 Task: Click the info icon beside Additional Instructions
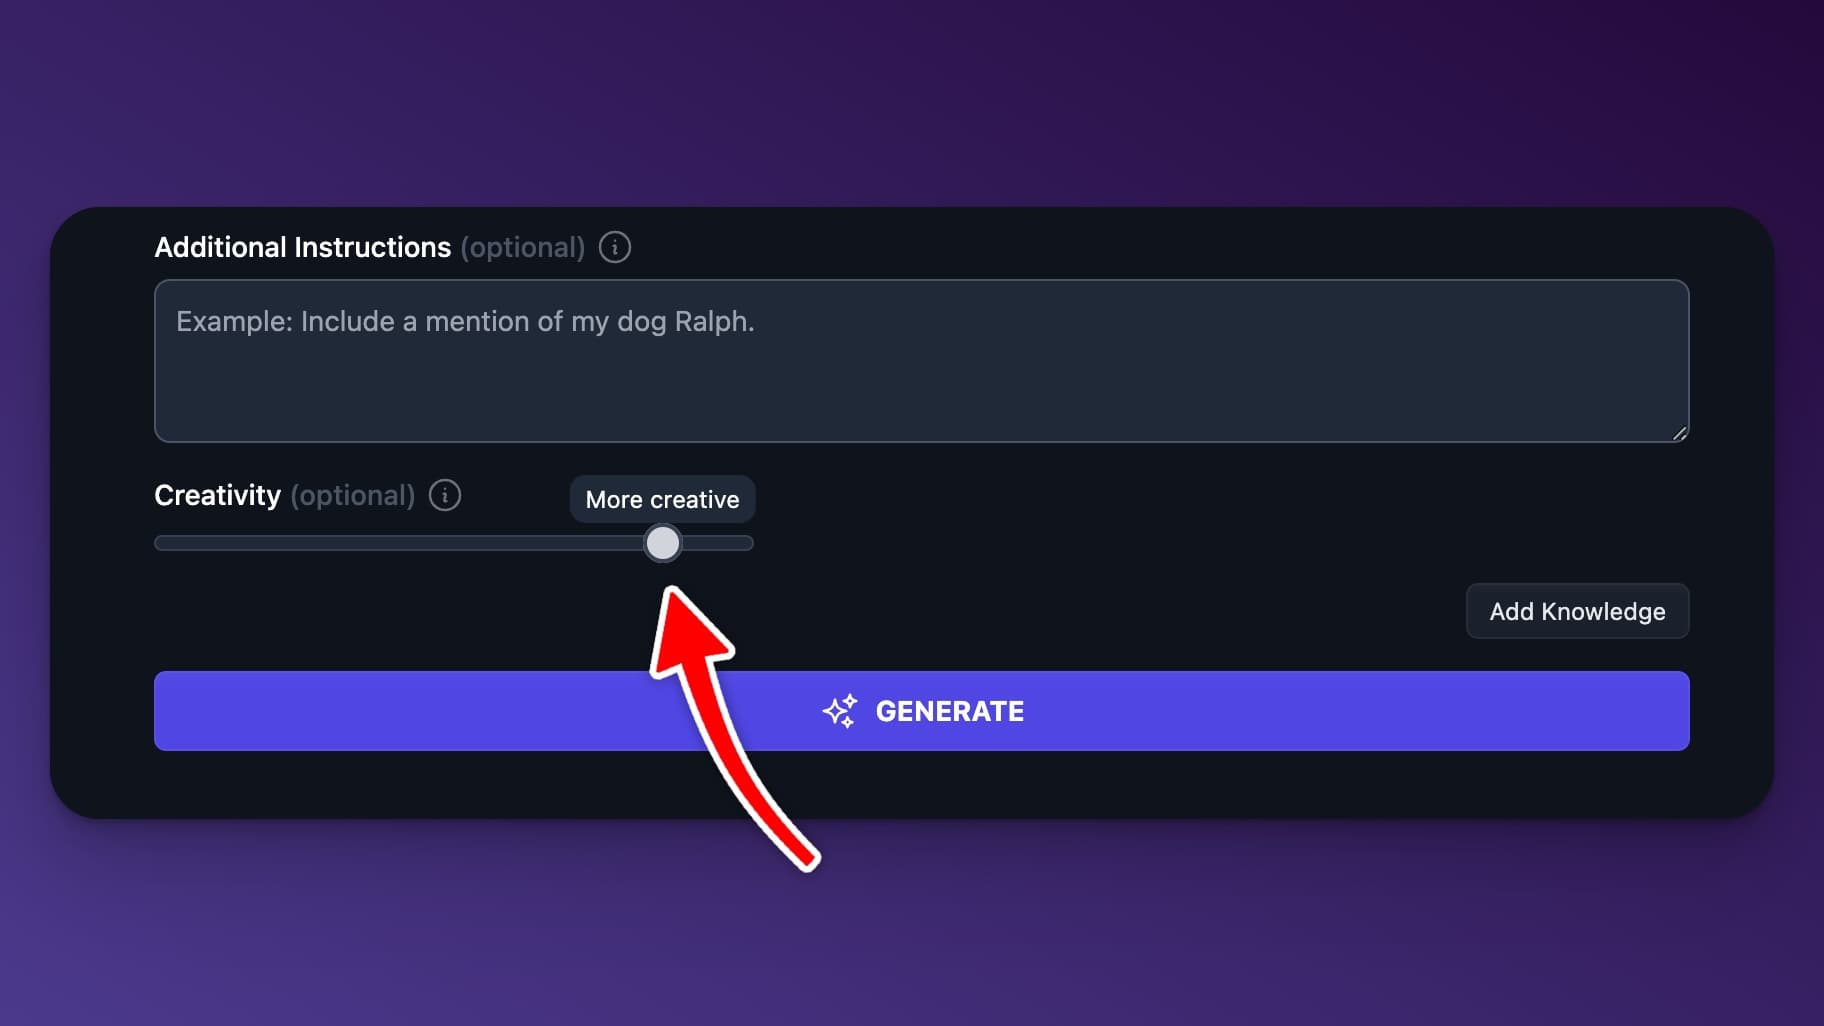614,247
